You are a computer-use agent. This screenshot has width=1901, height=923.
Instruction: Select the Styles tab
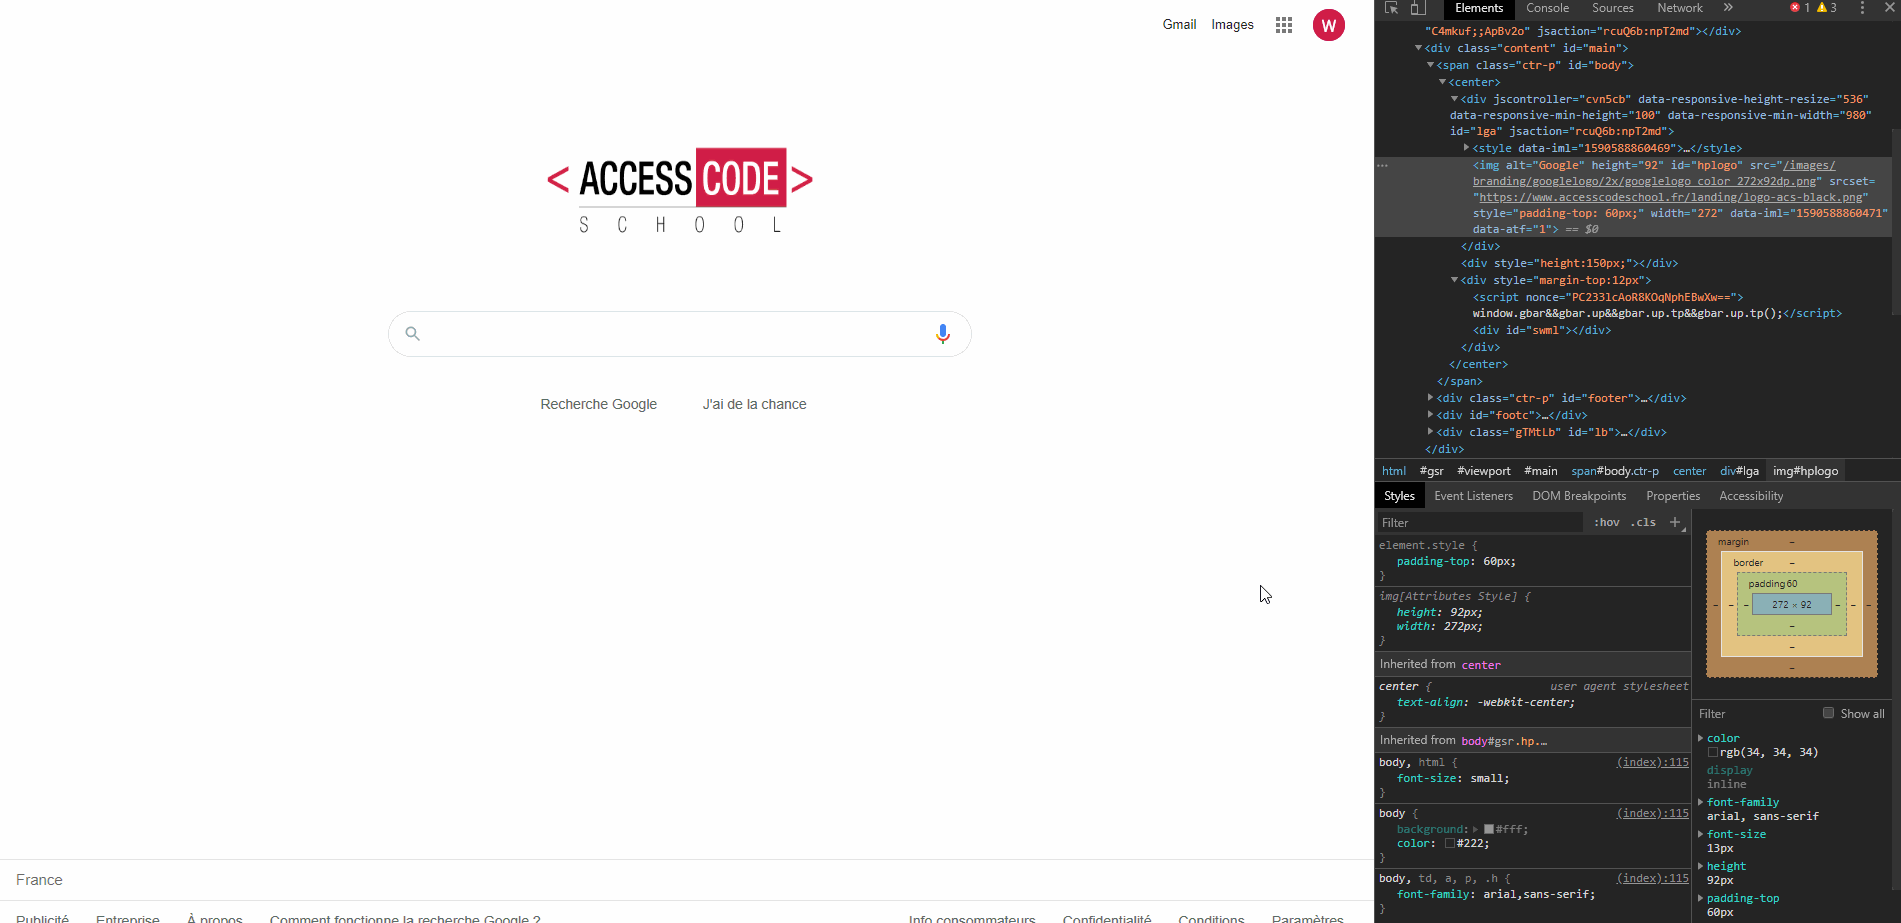(1399, 496)
